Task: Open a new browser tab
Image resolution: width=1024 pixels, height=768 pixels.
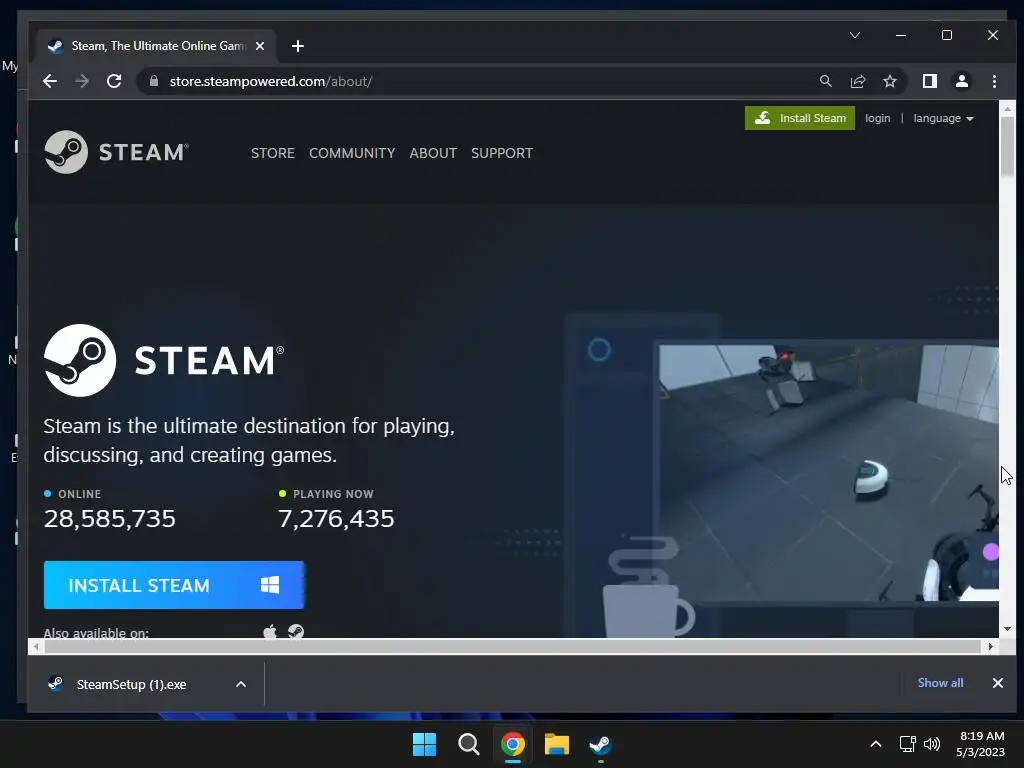Action: (298, 46)
